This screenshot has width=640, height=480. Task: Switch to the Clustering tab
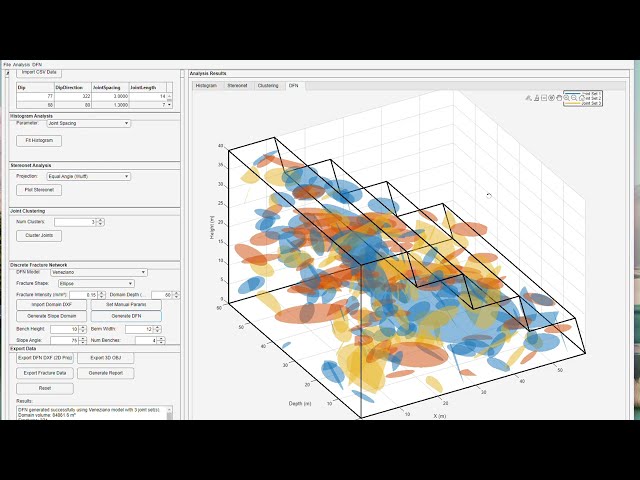pos(268,86)
